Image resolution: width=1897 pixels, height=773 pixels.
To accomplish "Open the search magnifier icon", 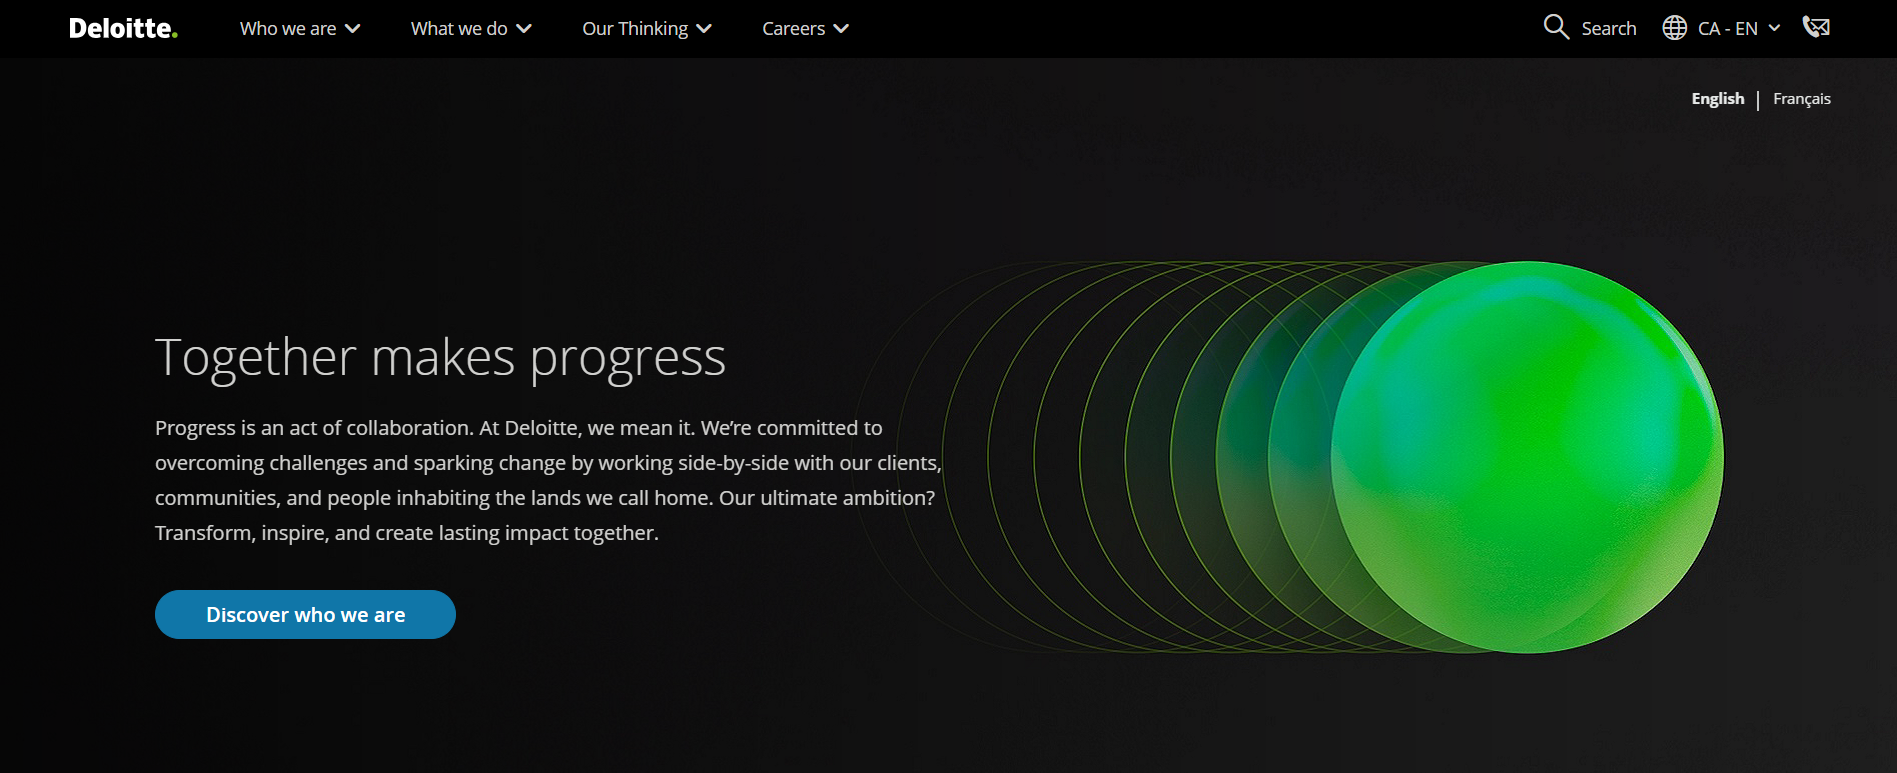I will click(1556, 27).
